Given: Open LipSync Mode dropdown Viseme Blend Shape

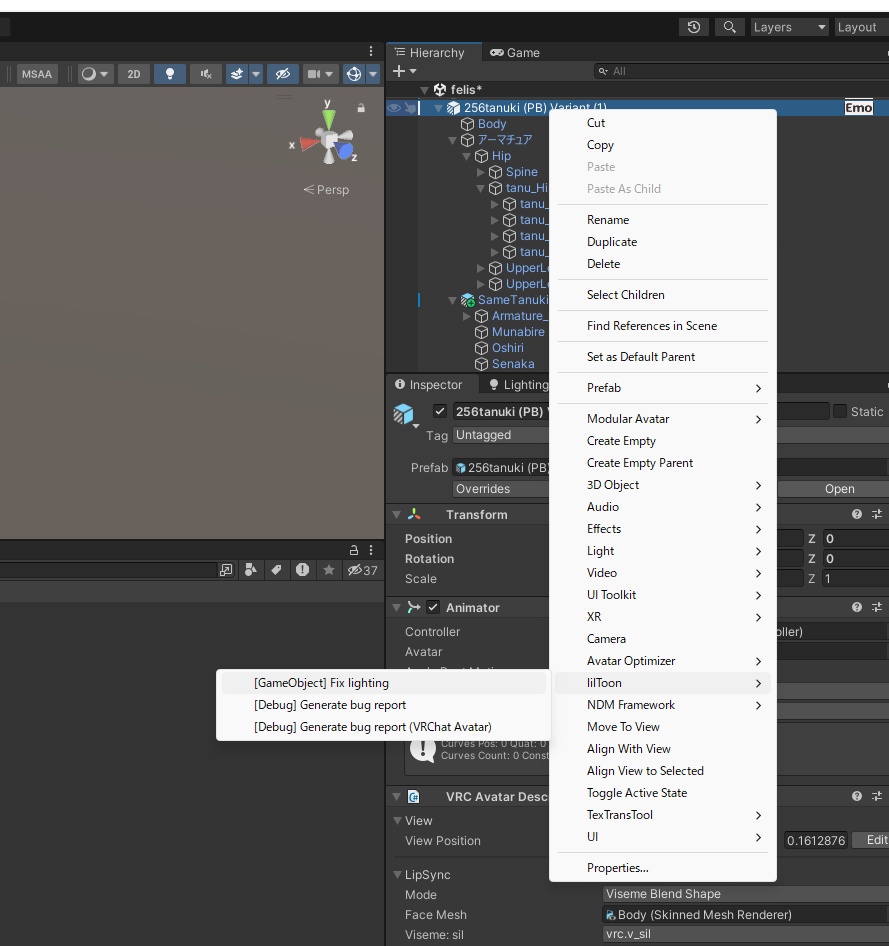Looking at the screenshot, I should click(x=745, y=894).
